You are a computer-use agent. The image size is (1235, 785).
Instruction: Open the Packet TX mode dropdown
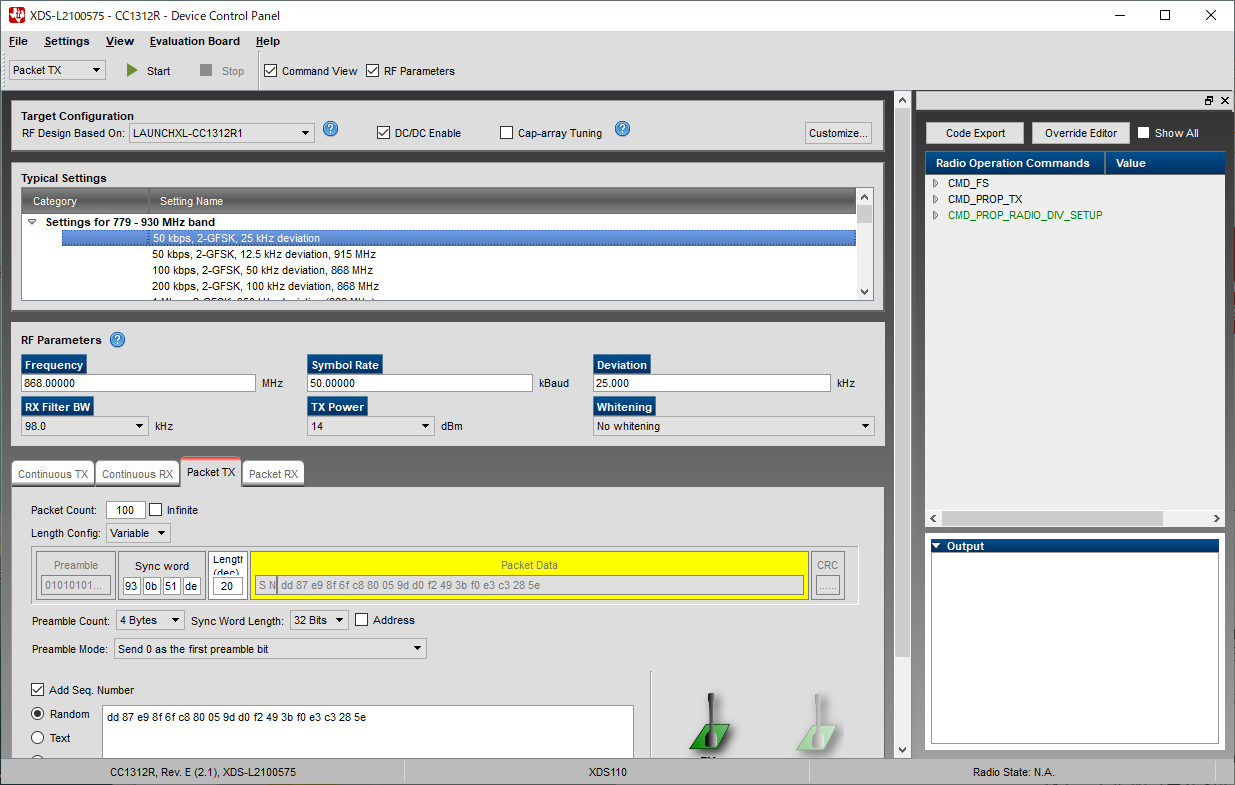[x=58, y=70]
